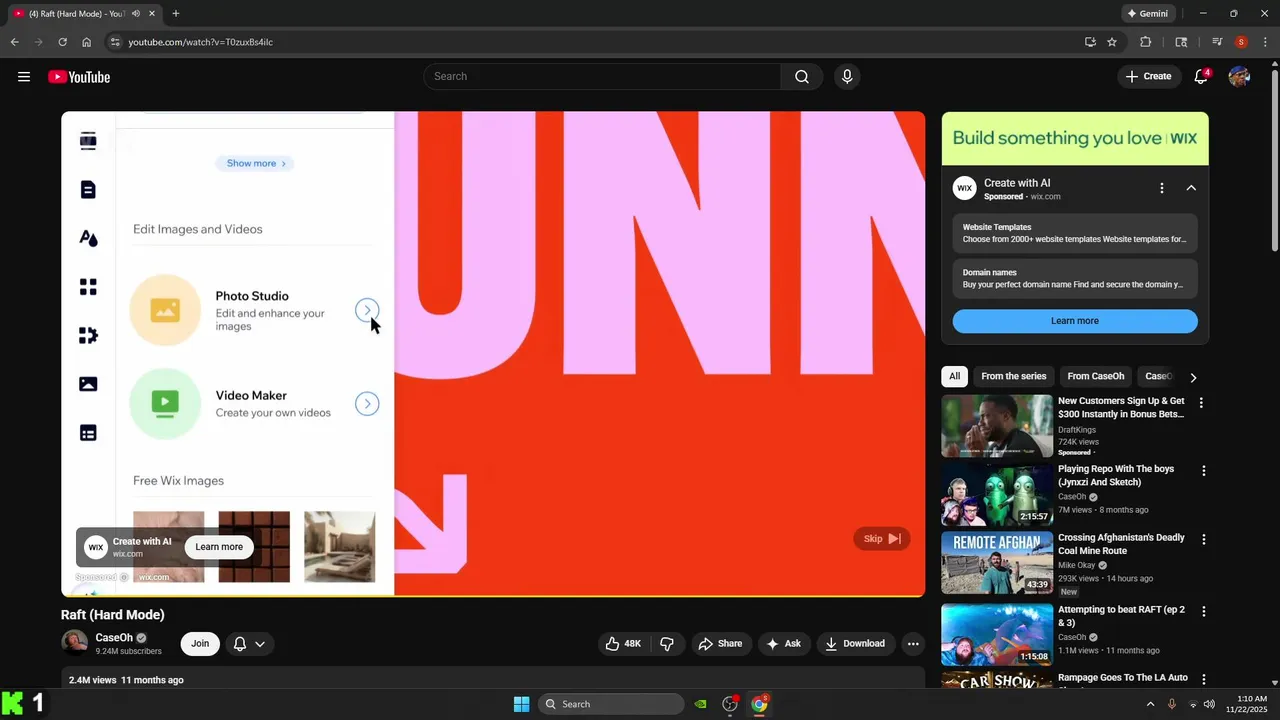Click the Gemini button in the title bar
Screen dimensions: 1280x720
tap(1148, 14)
